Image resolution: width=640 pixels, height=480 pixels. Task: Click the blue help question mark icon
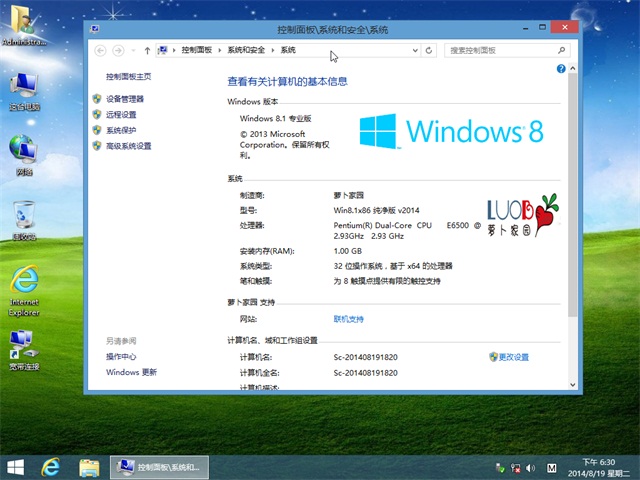(x=561, y=70)
